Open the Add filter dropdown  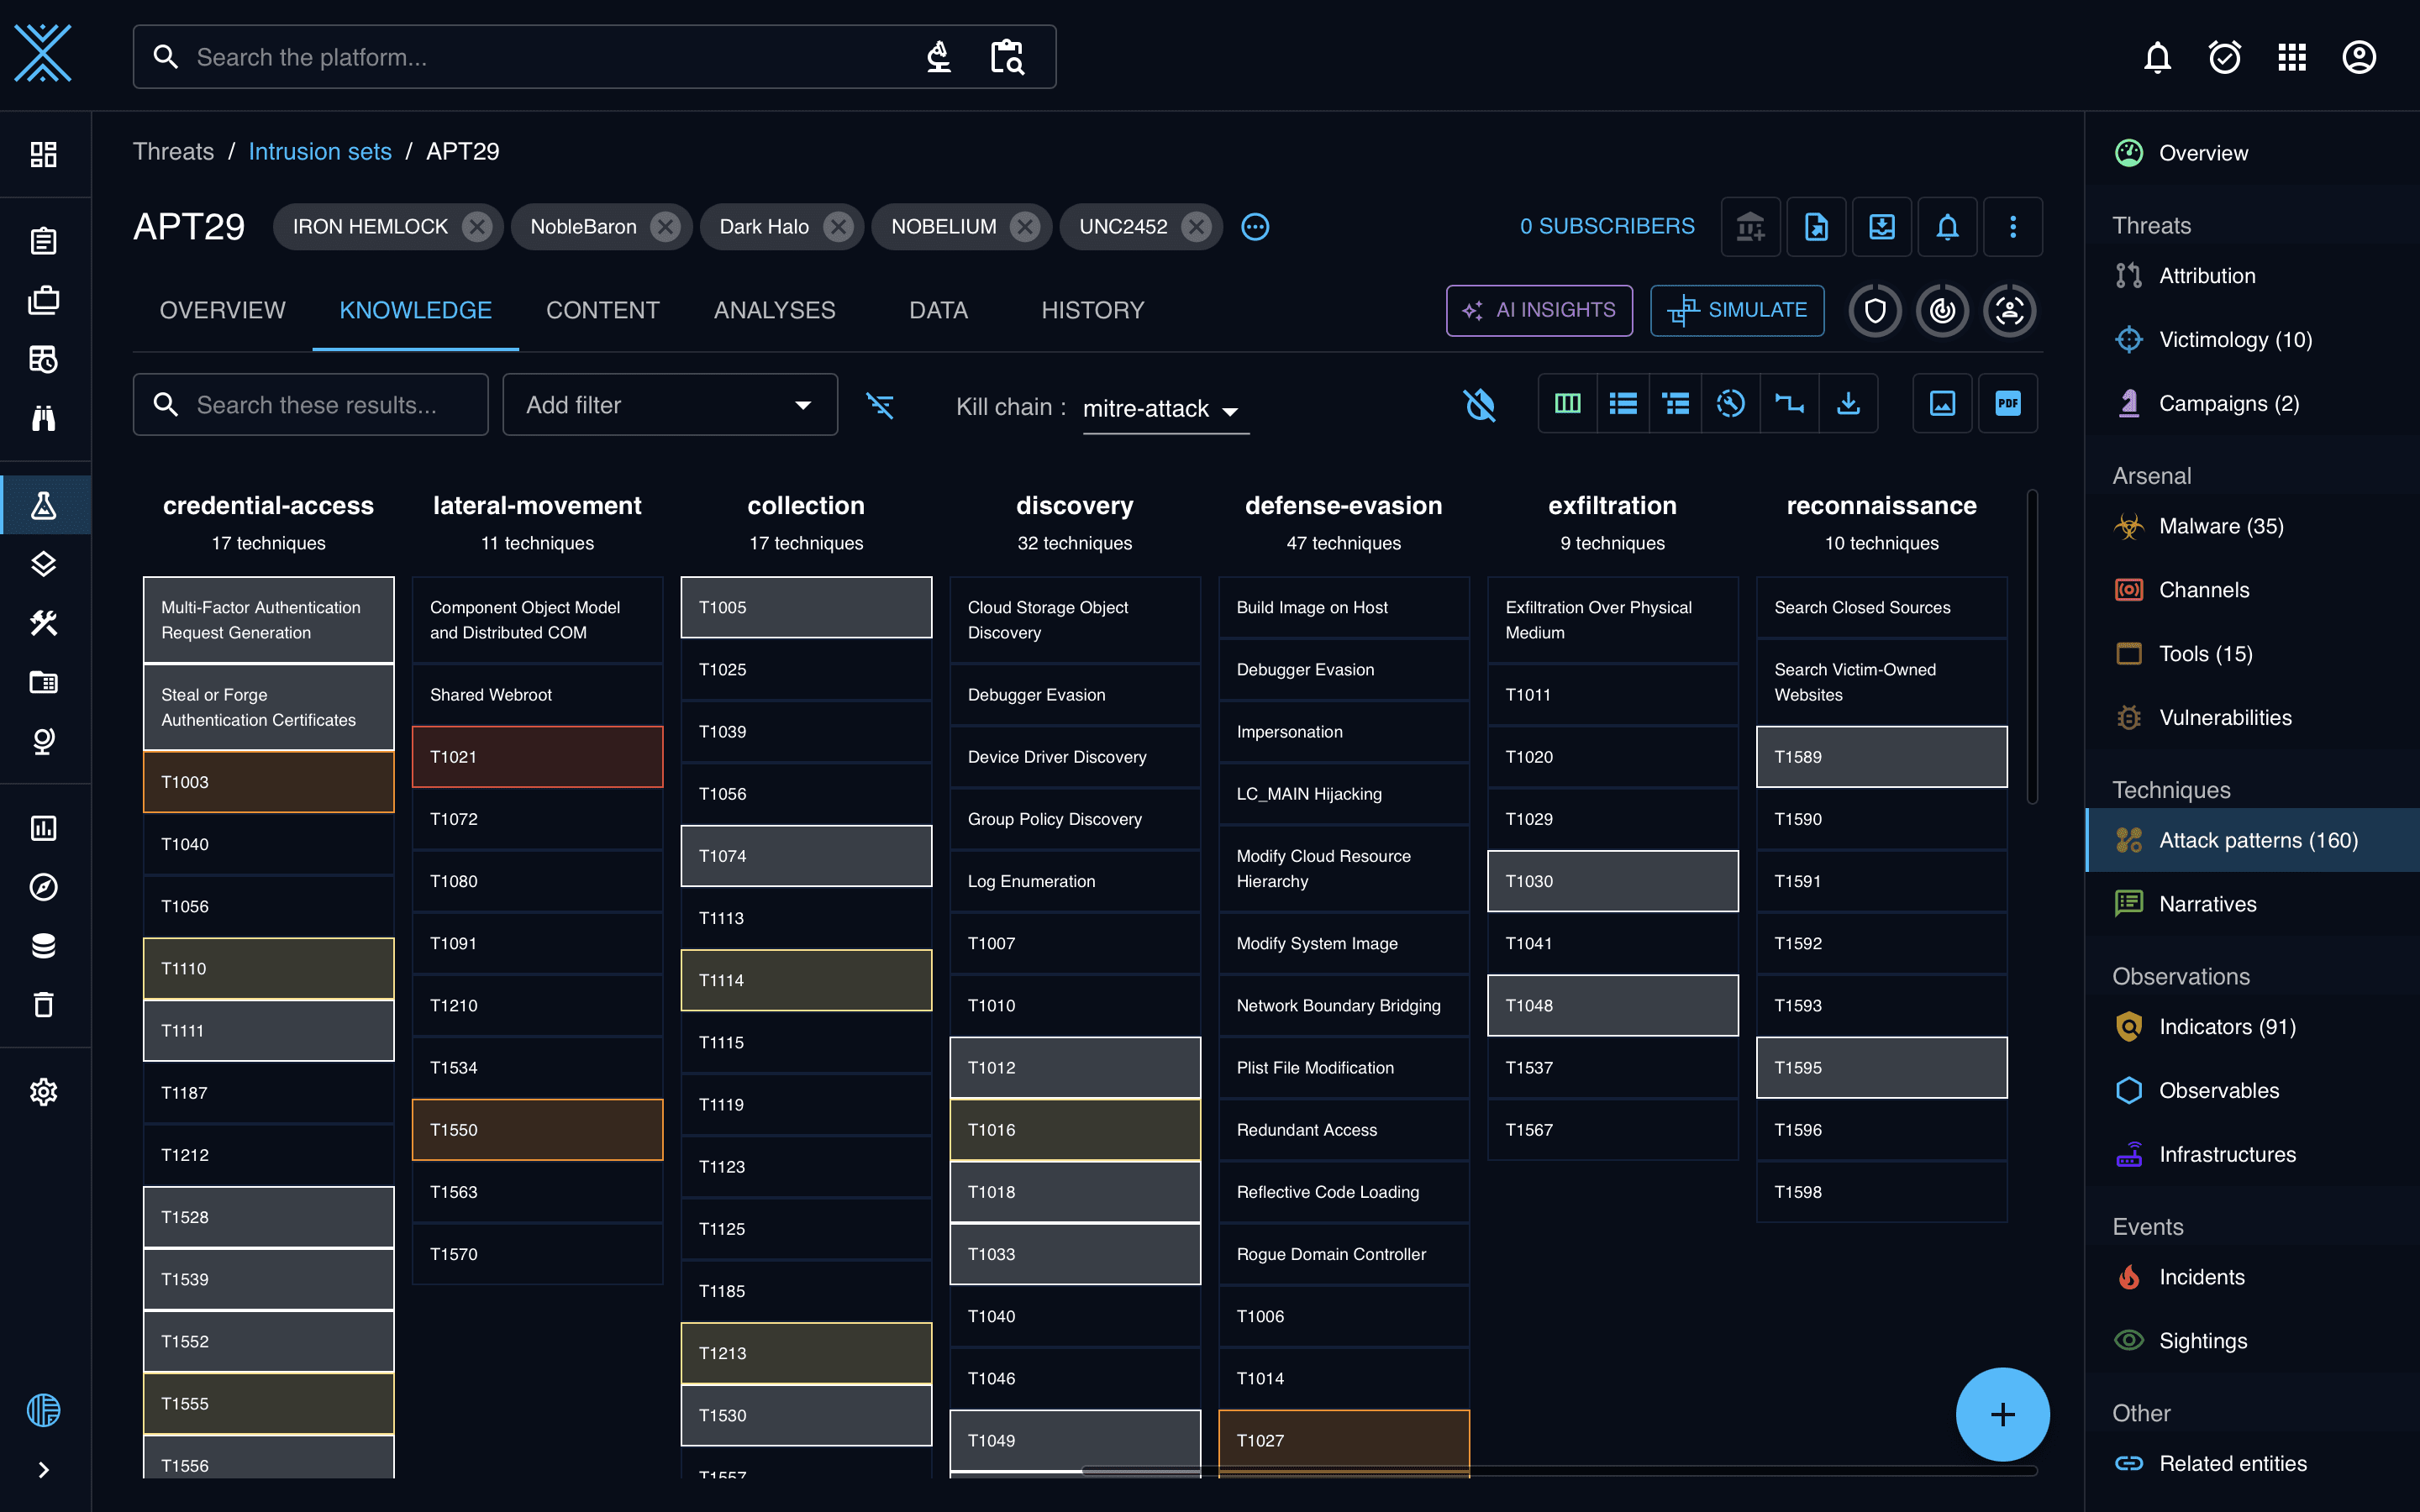[x=670, y=405]
